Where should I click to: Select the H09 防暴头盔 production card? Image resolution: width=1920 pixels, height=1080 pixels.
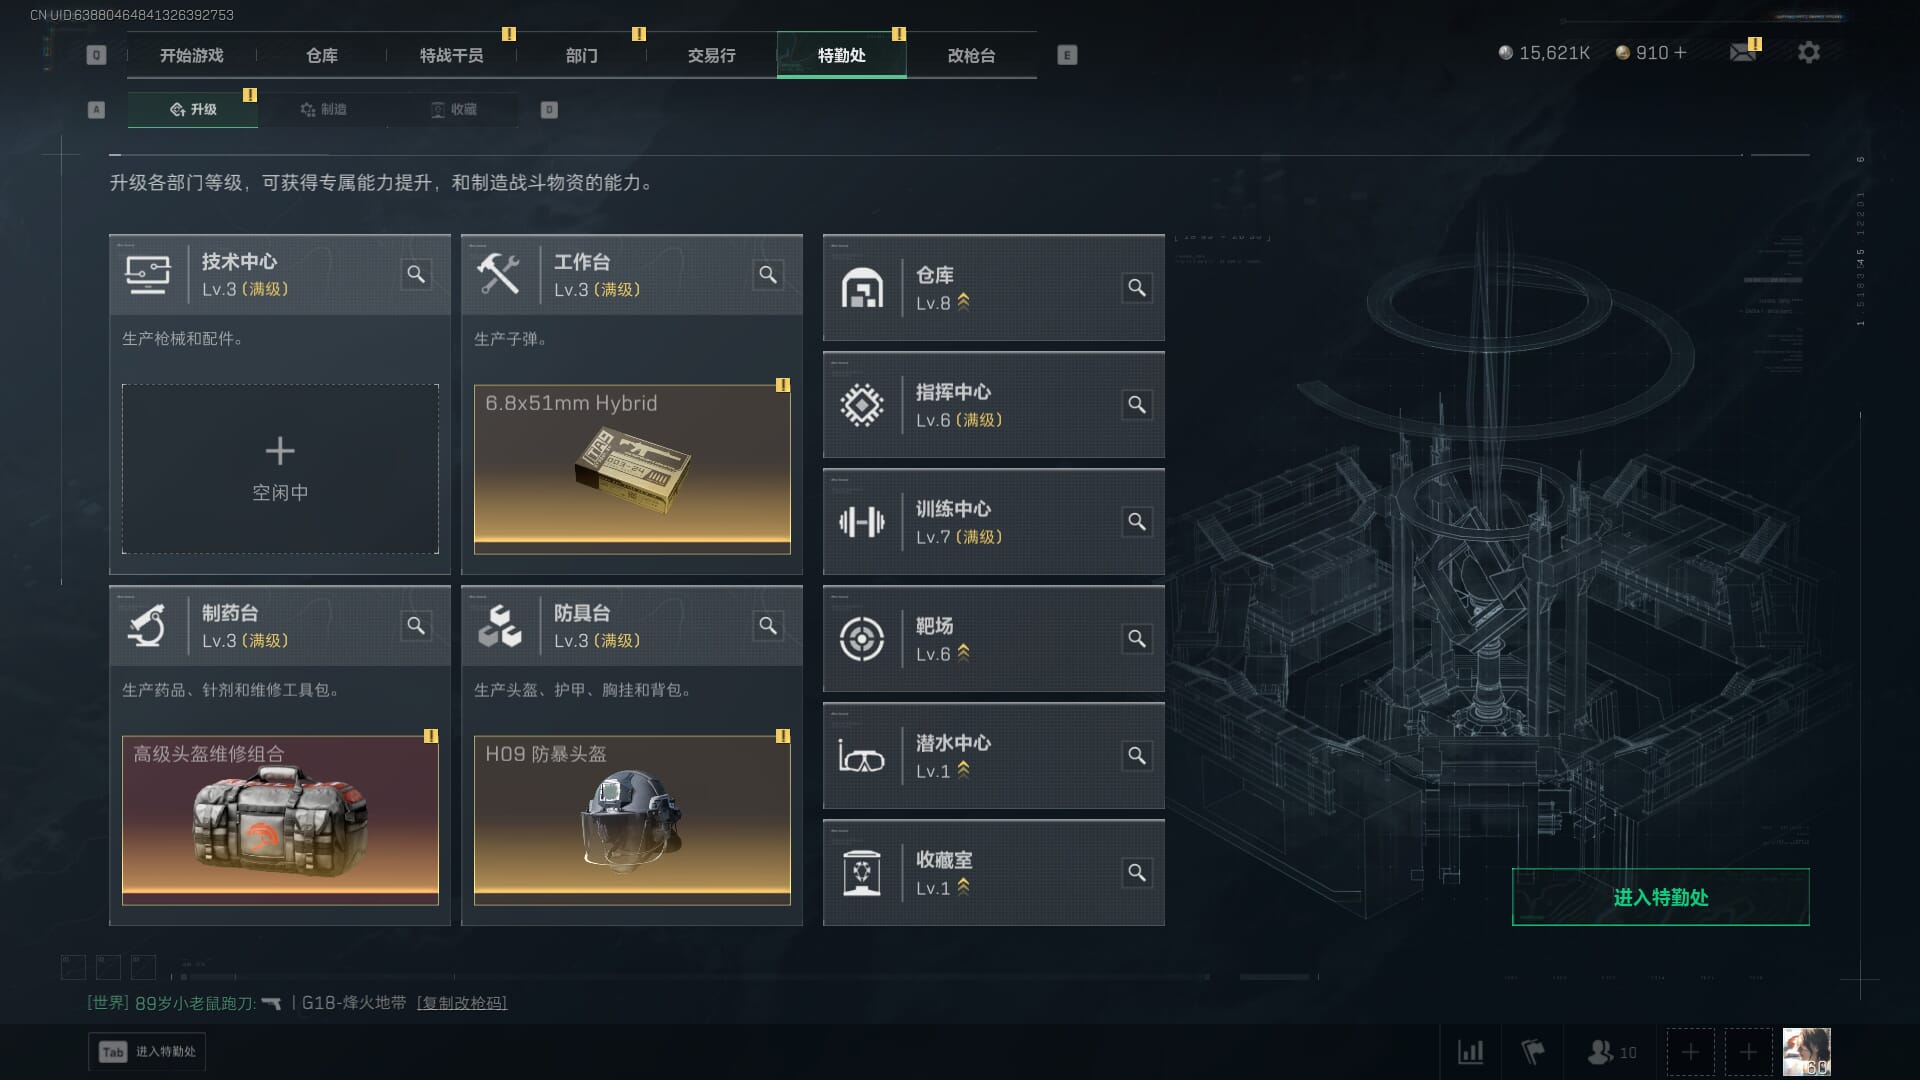[x=632, y=820]
